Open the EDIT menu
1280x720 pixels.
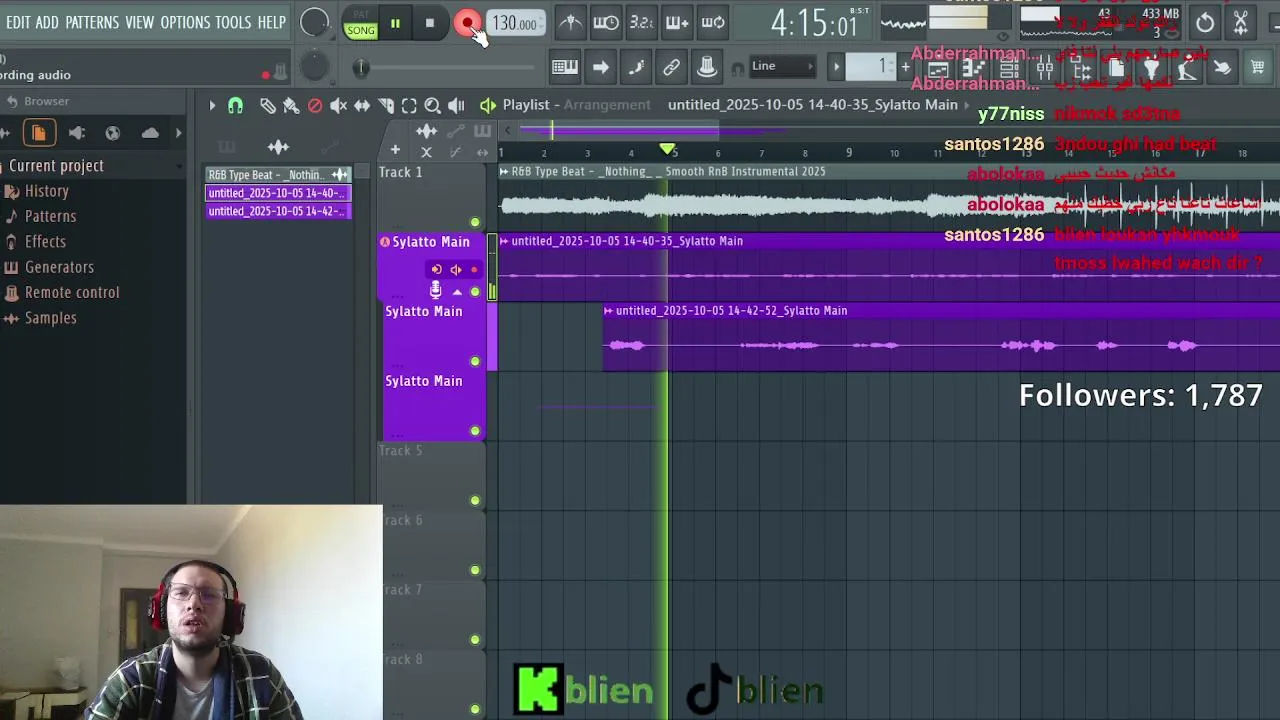[x=18, y=22]
